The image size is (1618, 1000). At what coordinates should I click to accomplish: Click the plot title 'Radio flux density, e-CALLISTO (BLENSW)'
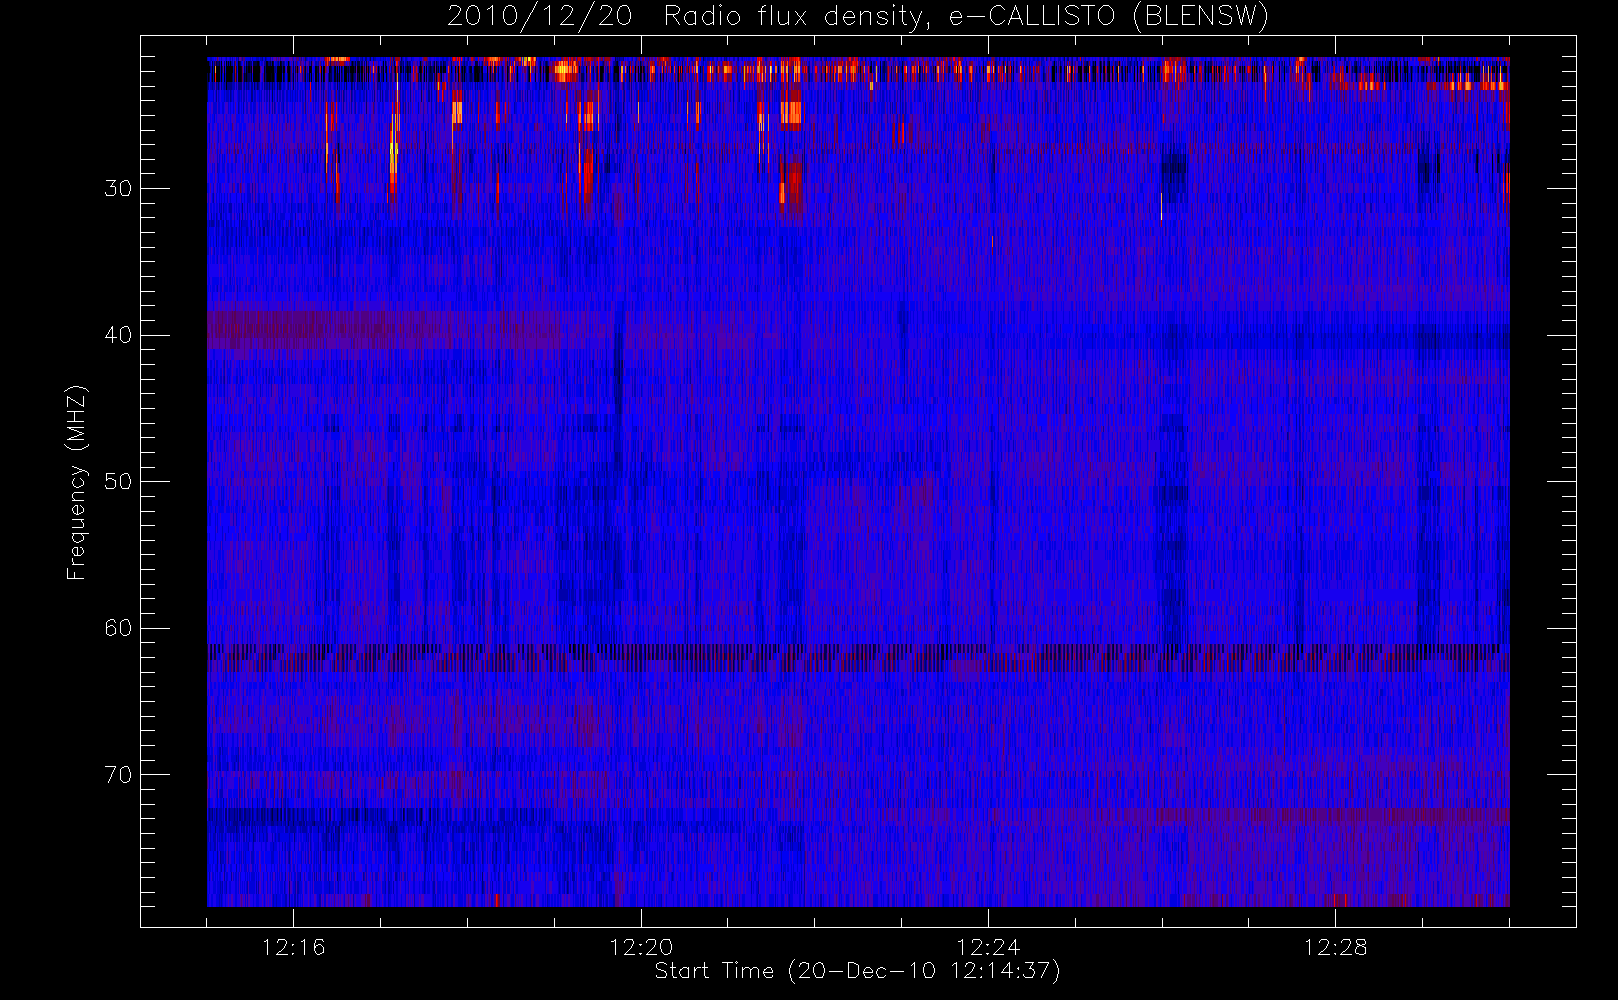point(966,17)
